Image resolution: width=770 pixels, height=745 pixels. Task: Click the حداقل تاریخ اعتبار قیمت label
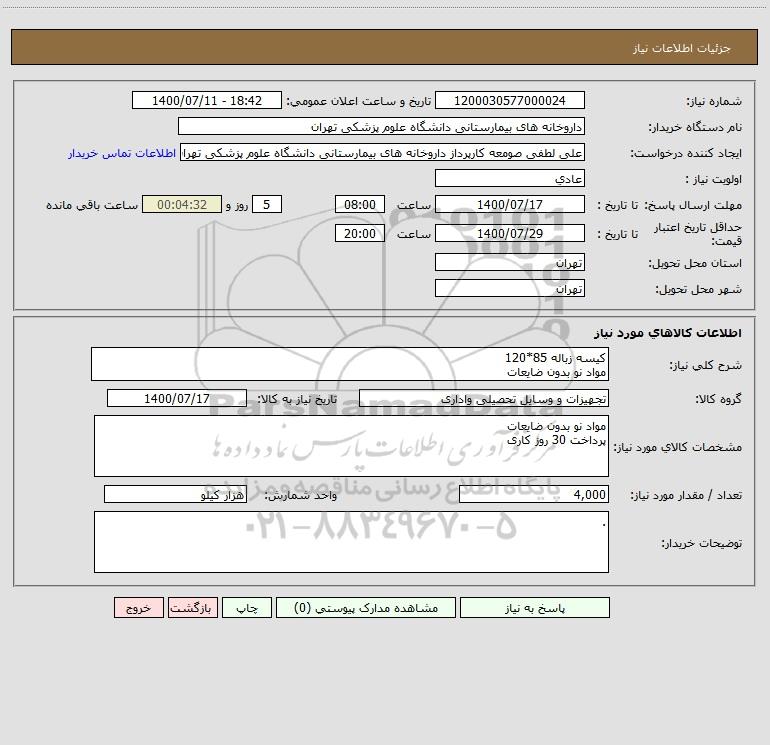pyautogui.click(x=698, y=234)
